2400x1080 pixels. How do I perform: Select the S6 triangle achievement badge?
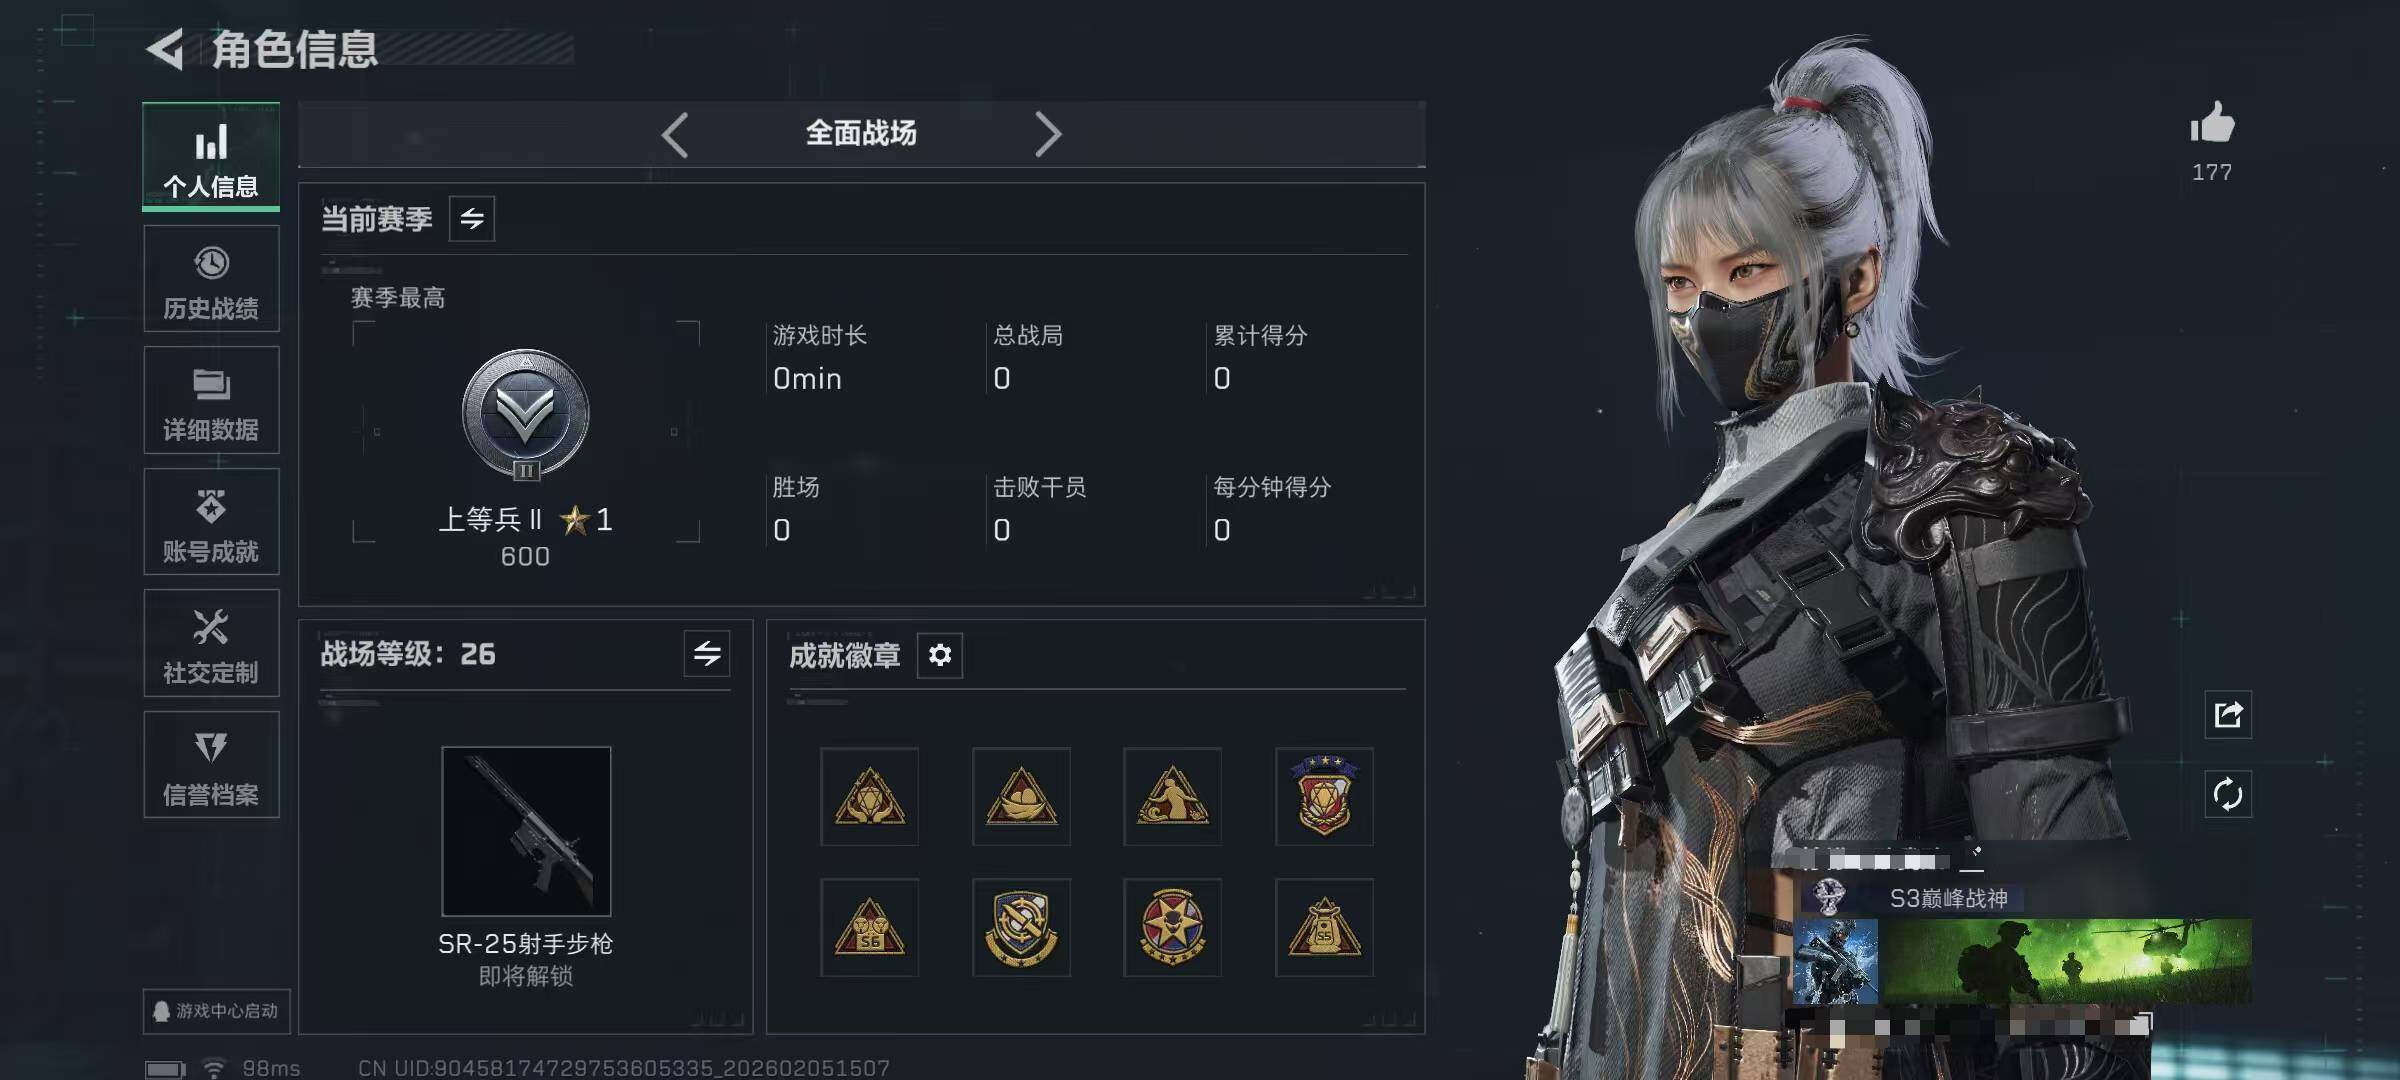(x=870, y=928)
